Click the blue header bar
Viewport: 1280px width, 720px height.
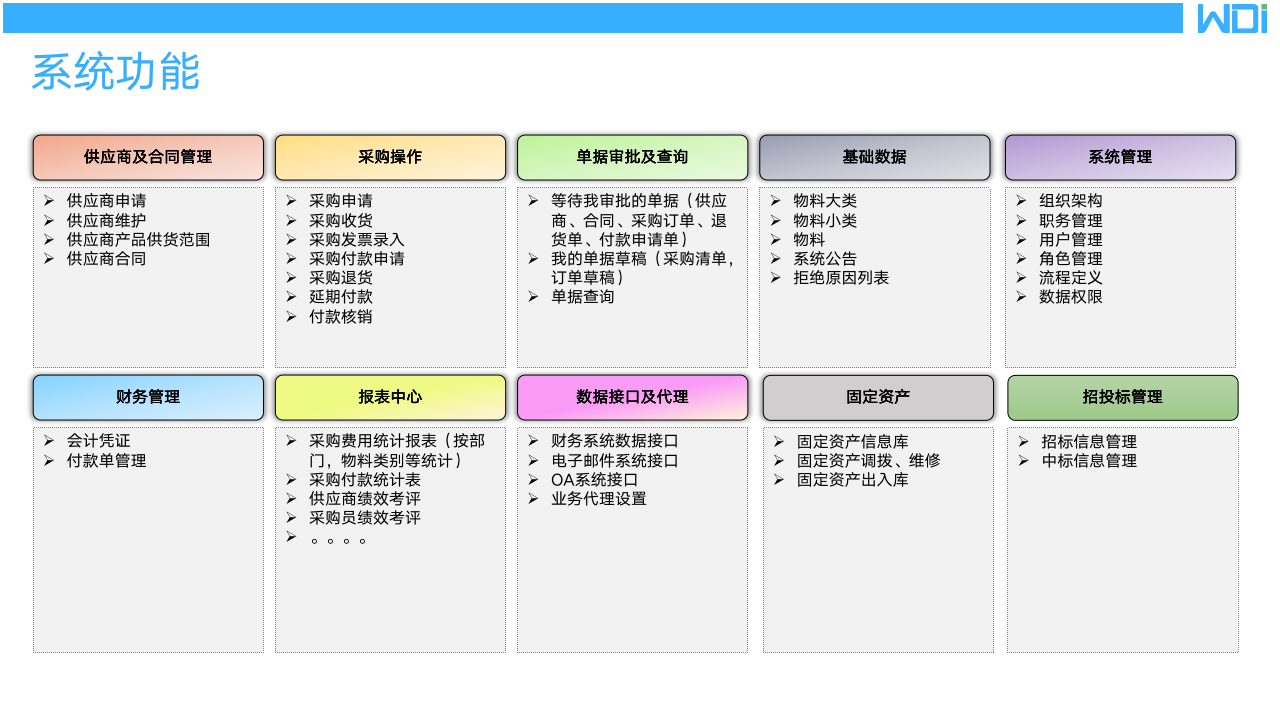click(600, 16)
